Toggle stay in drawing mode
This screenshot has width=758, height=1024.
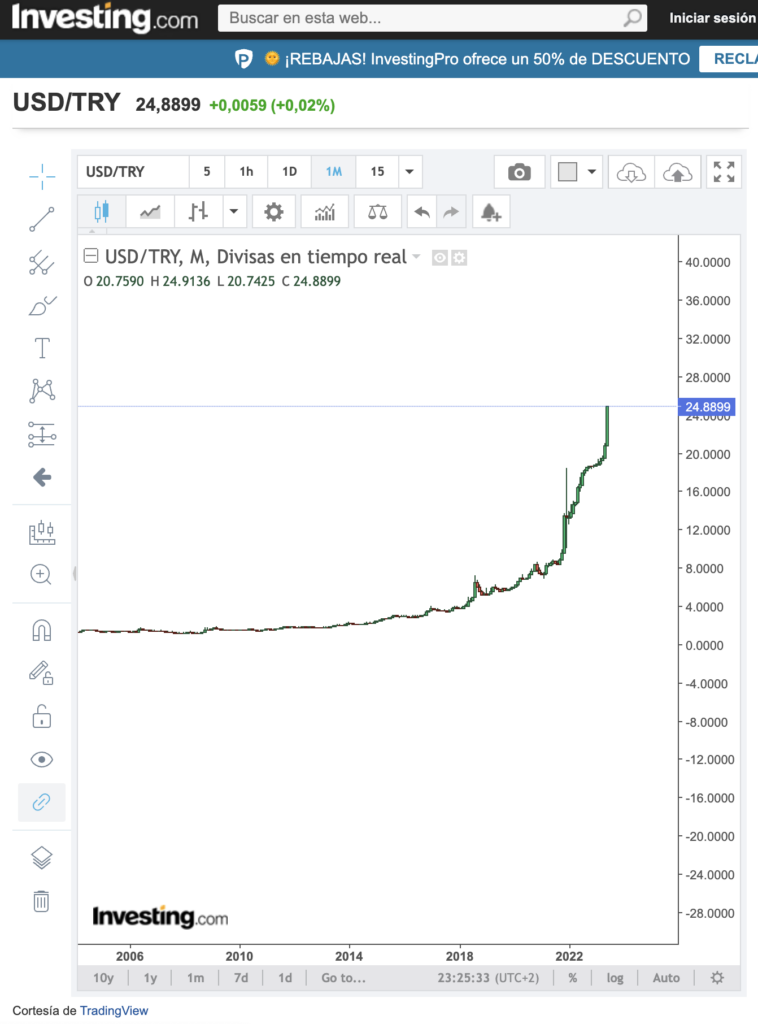pos(41,673)
